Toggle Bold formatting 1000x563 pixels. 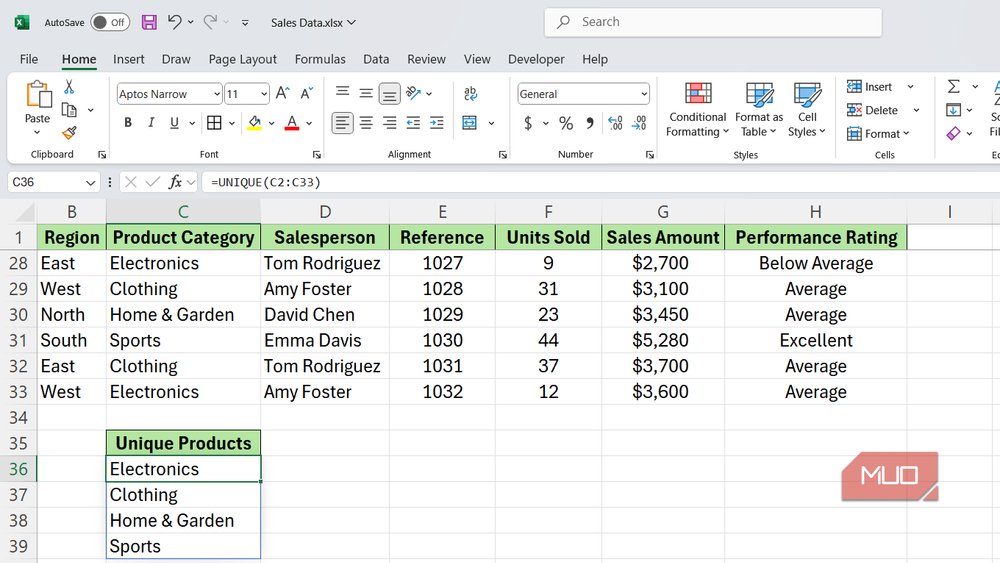(128, 123)
